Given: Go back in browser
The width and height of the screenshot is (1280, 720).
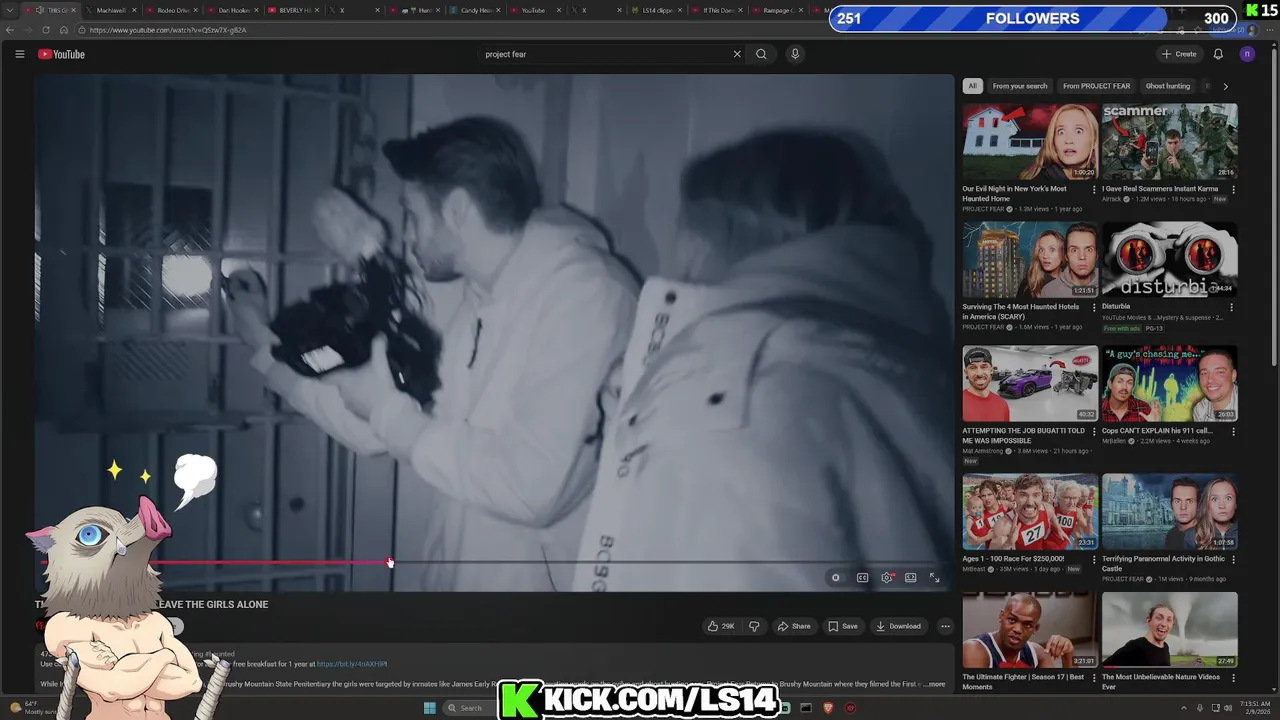Looking at the screenshot, I should [10, 30].
